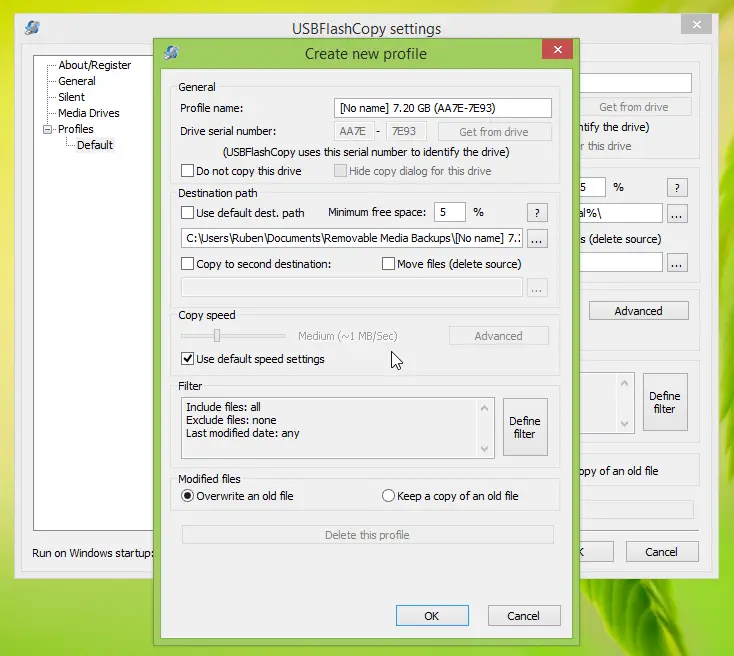The width and height of the screenshot is (734, 656).
Task: Click the app icon in Create new profile title bar
Action: 171,52
